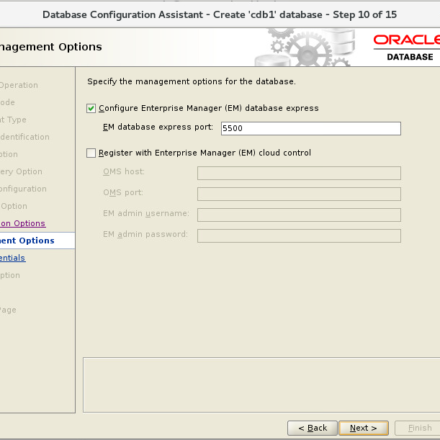
Task: Click the 'onfiguration' step in sidebar
Action: (23, 189)
